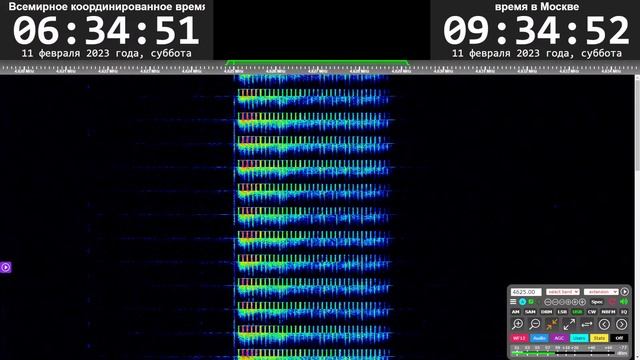Click the 4625.00 frequency input field
Image resolution: width=640 pixels, height=360 pixels.
point(526,292)
